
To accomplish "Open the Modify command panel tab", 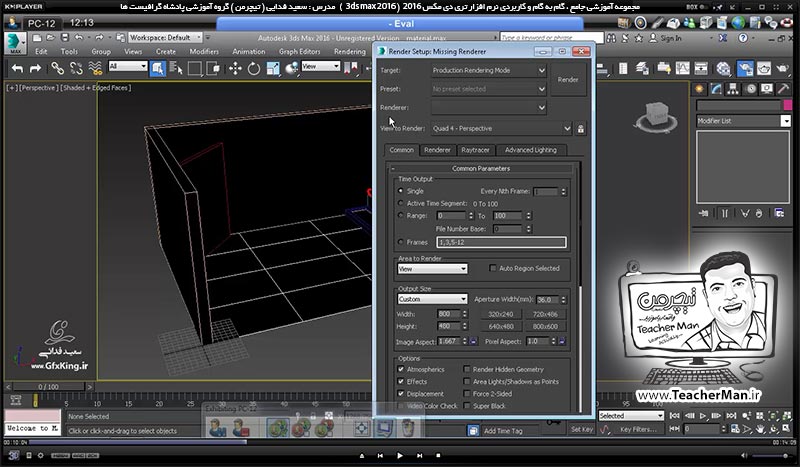I will 716,89.
